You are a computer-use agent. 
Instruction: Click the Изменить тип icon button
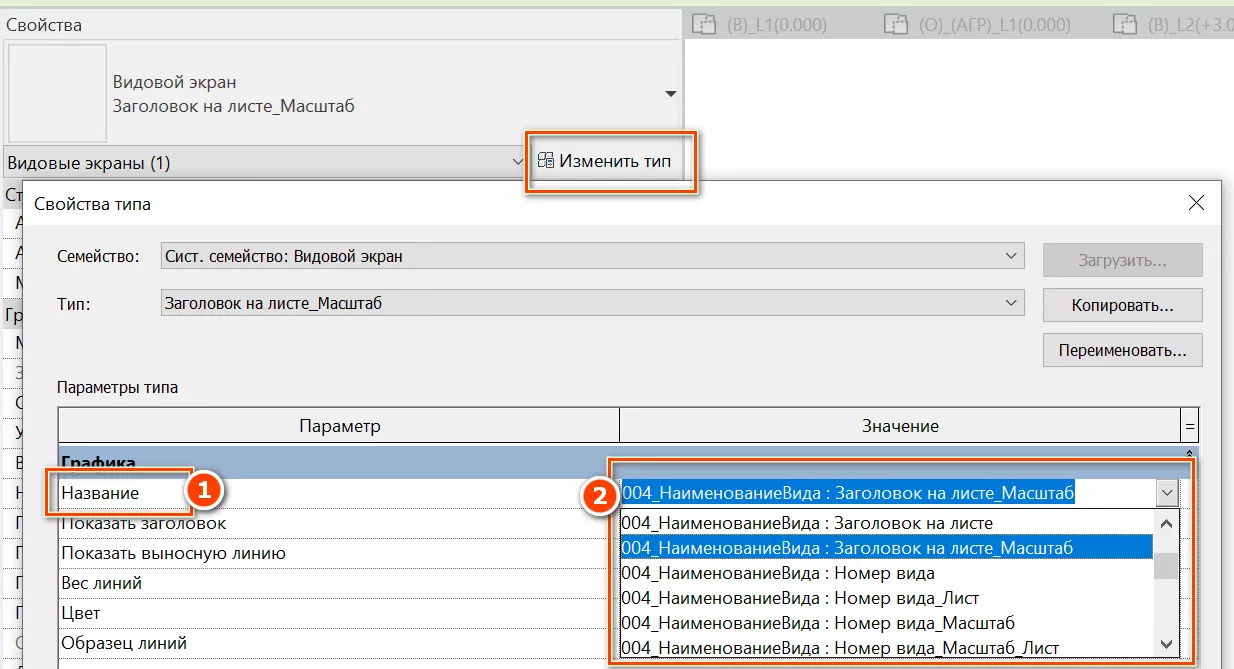pos(546,160)
